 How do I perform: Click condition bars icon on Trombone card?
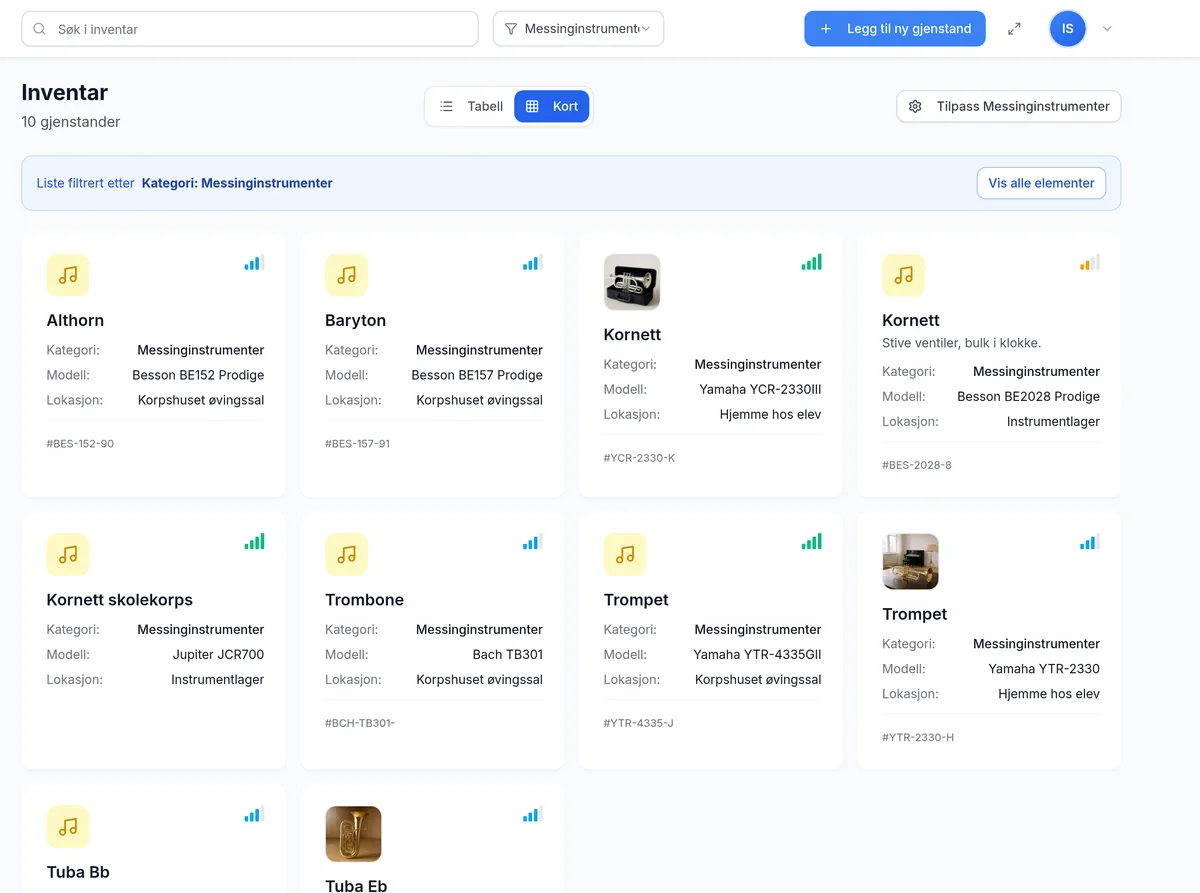[x=532, y=542]
